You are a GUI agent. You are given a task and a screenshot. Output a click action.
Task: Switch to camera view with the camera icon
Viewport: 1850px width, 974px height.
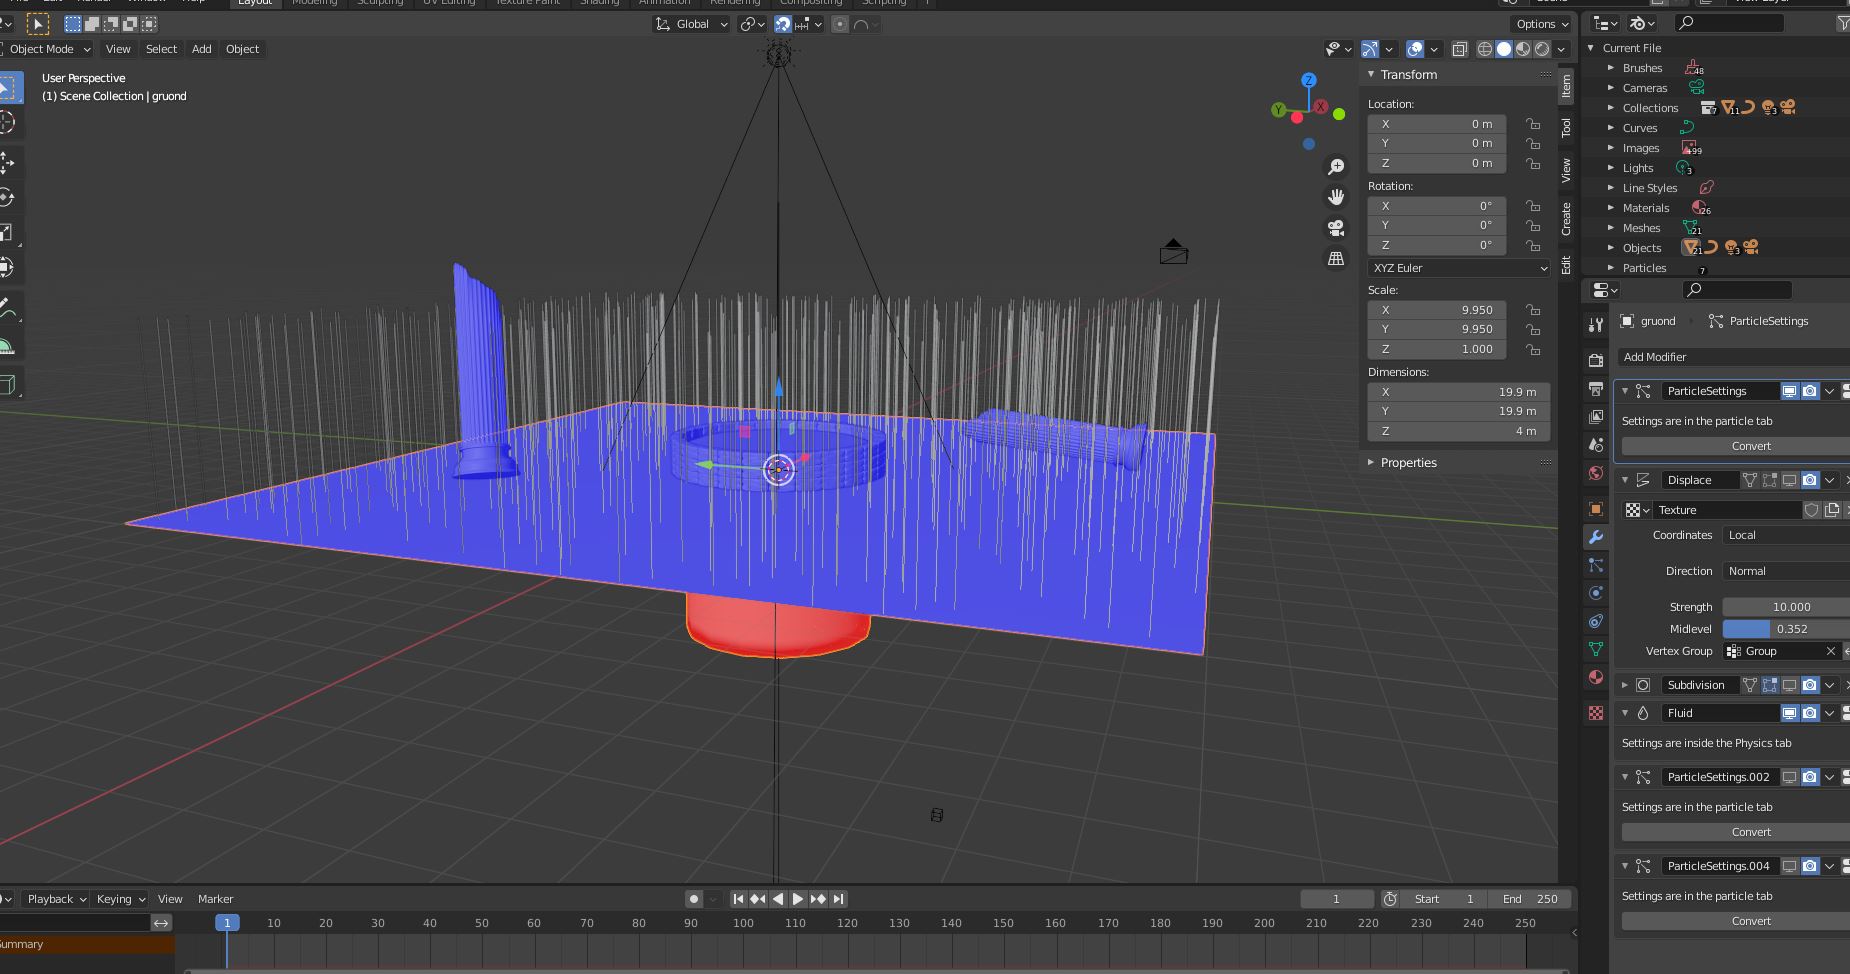[x=1336, y=228]
